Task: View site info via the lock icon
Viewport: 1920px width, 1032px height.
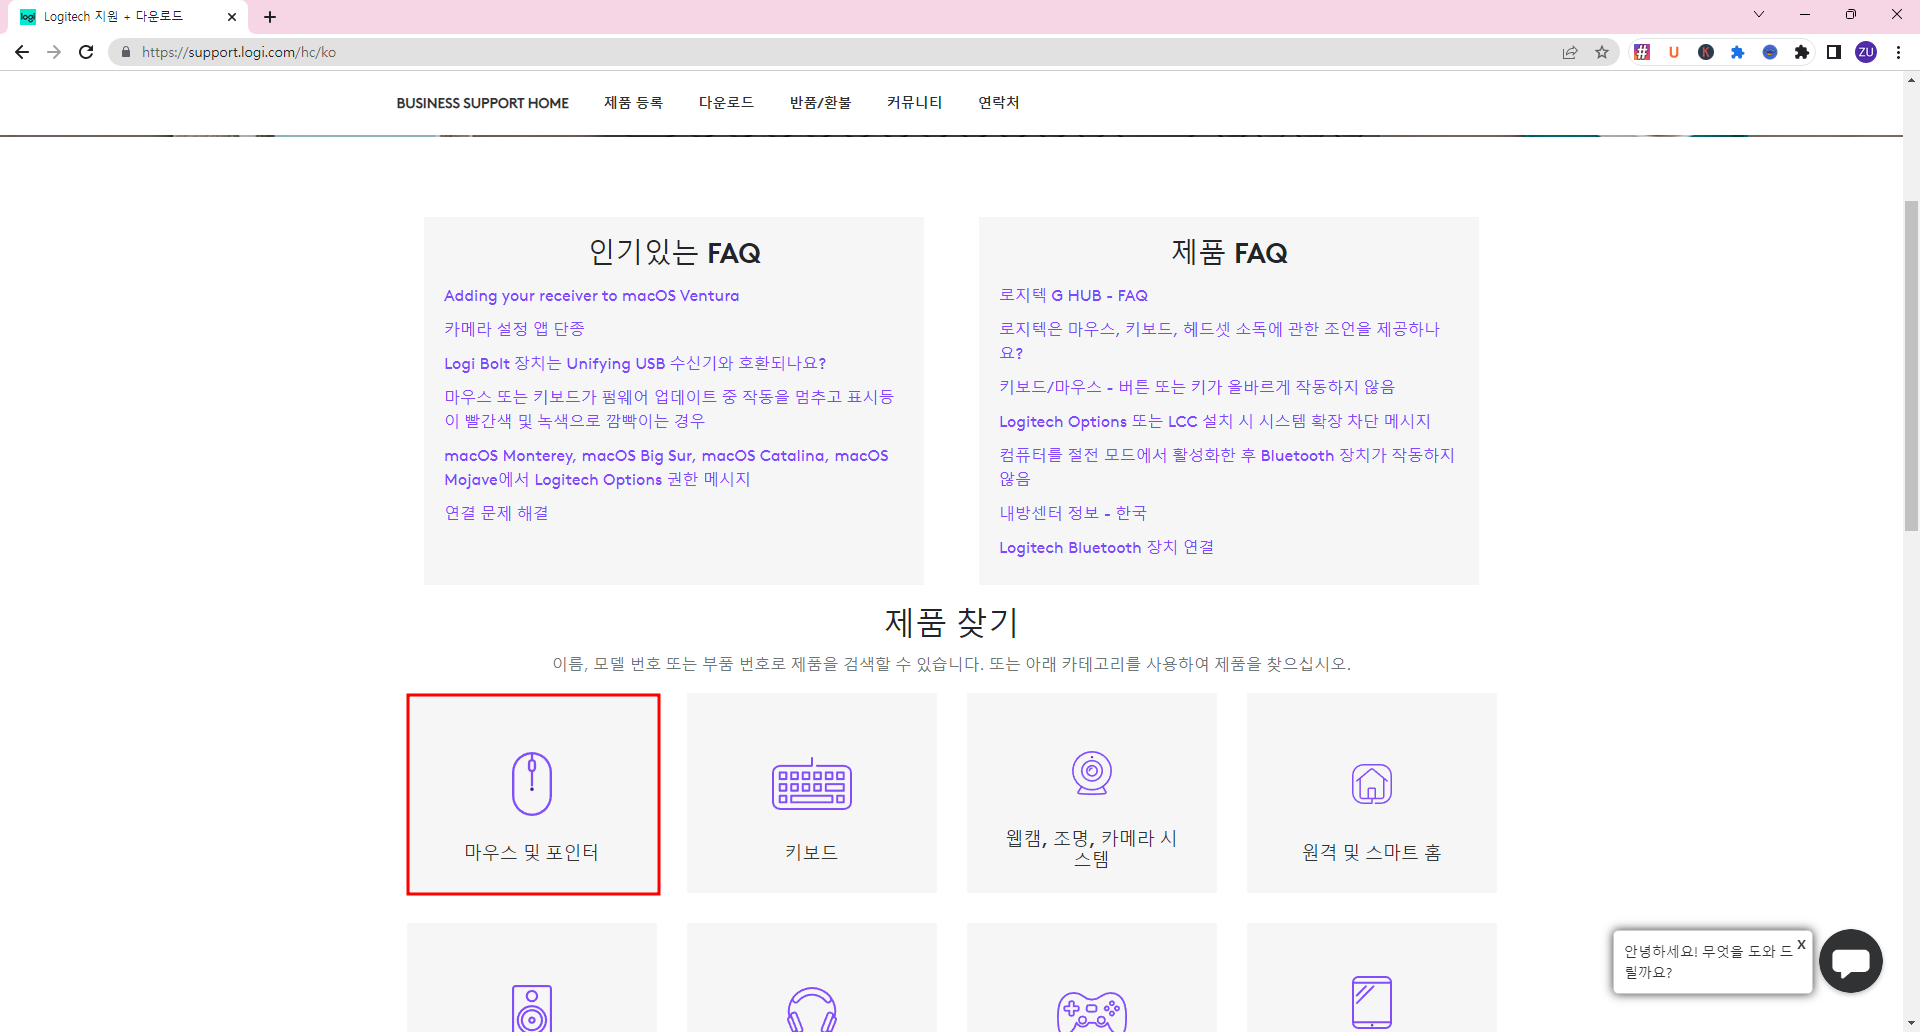Action: (126, 52)
